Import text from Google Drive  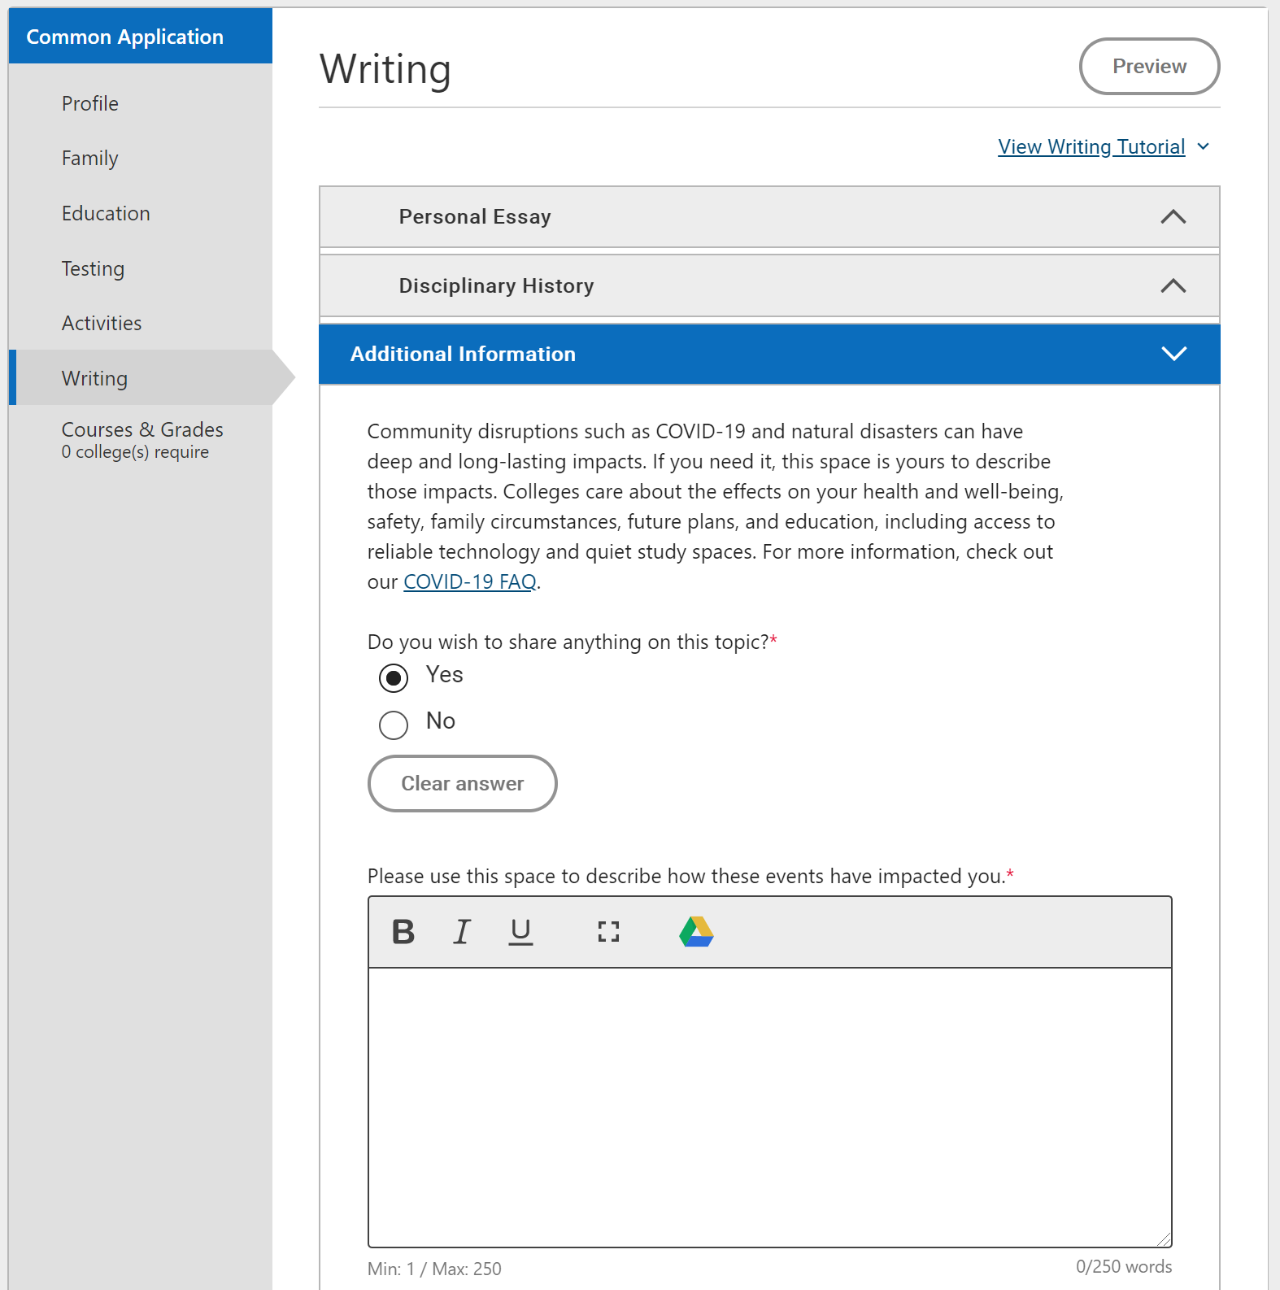click(x=696, y=932)
